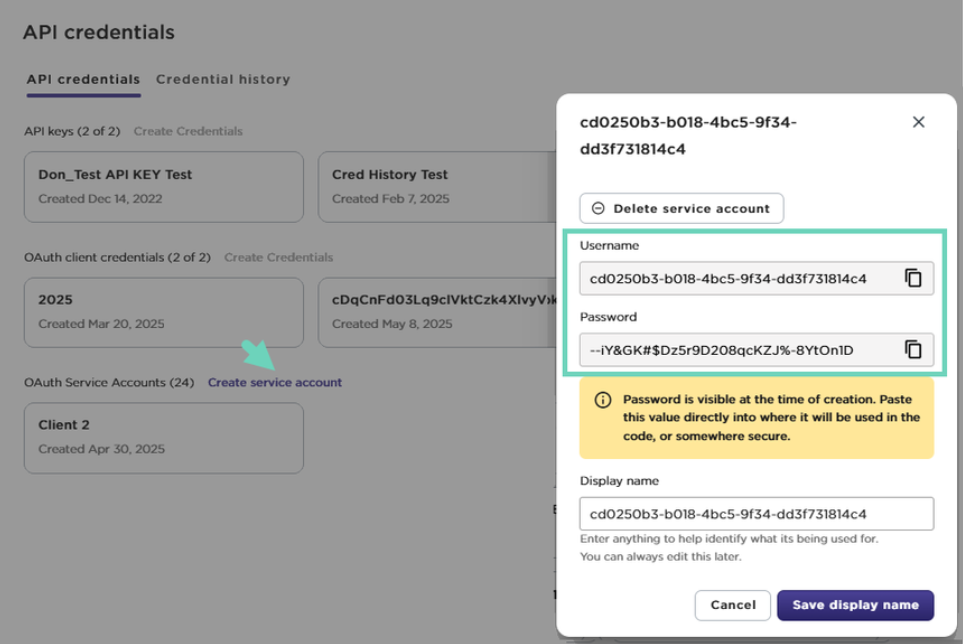The height and width of the screenshot is (644, 963).
Task: Save the display name
Action: click(855, 605)
